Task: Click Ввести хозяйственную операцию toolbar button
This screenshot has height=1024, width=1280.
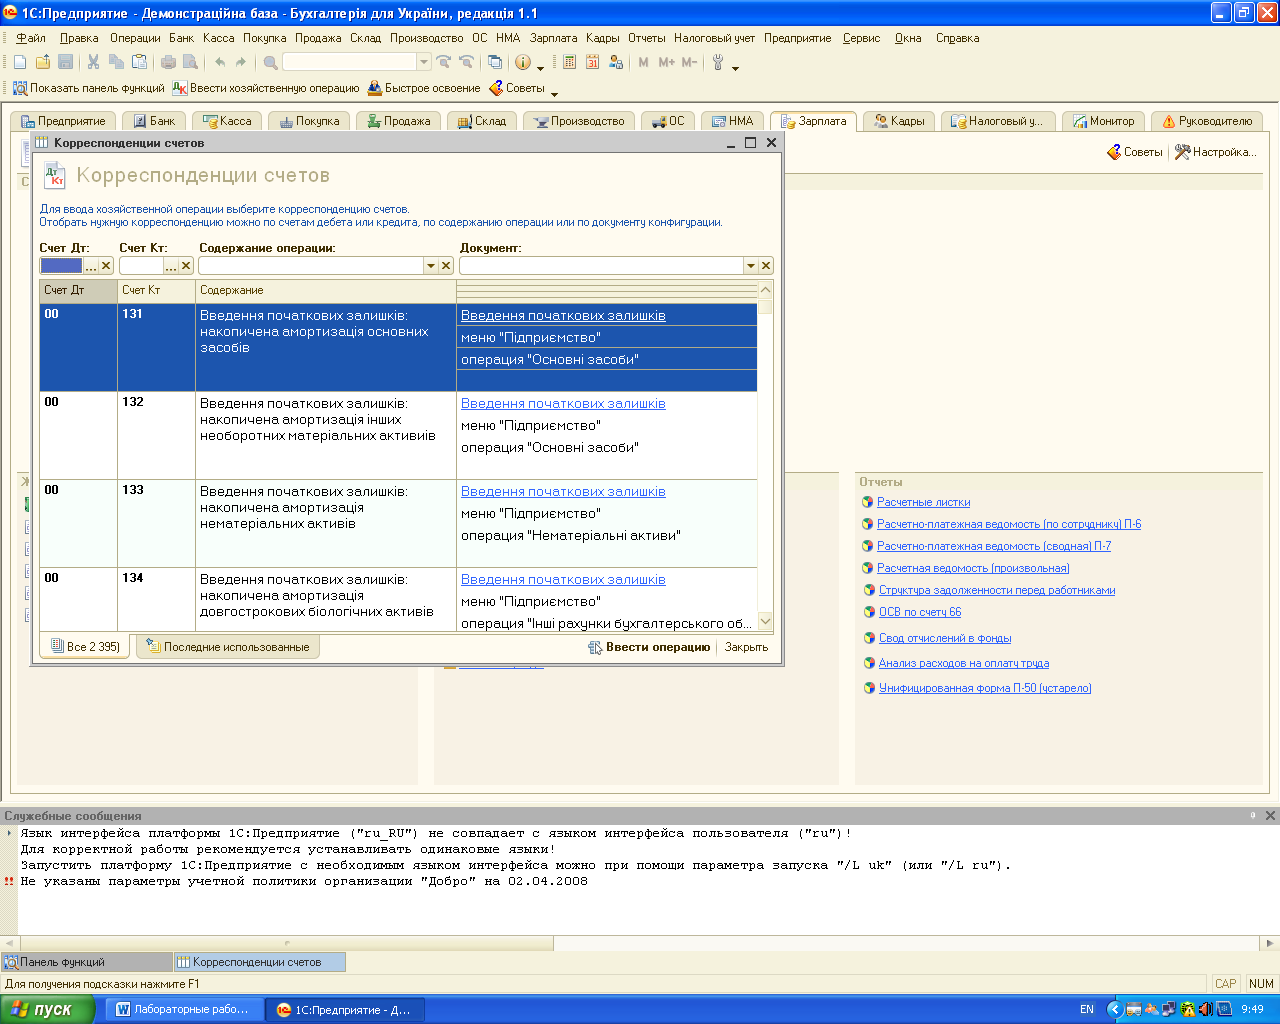Action: point(266,88)
